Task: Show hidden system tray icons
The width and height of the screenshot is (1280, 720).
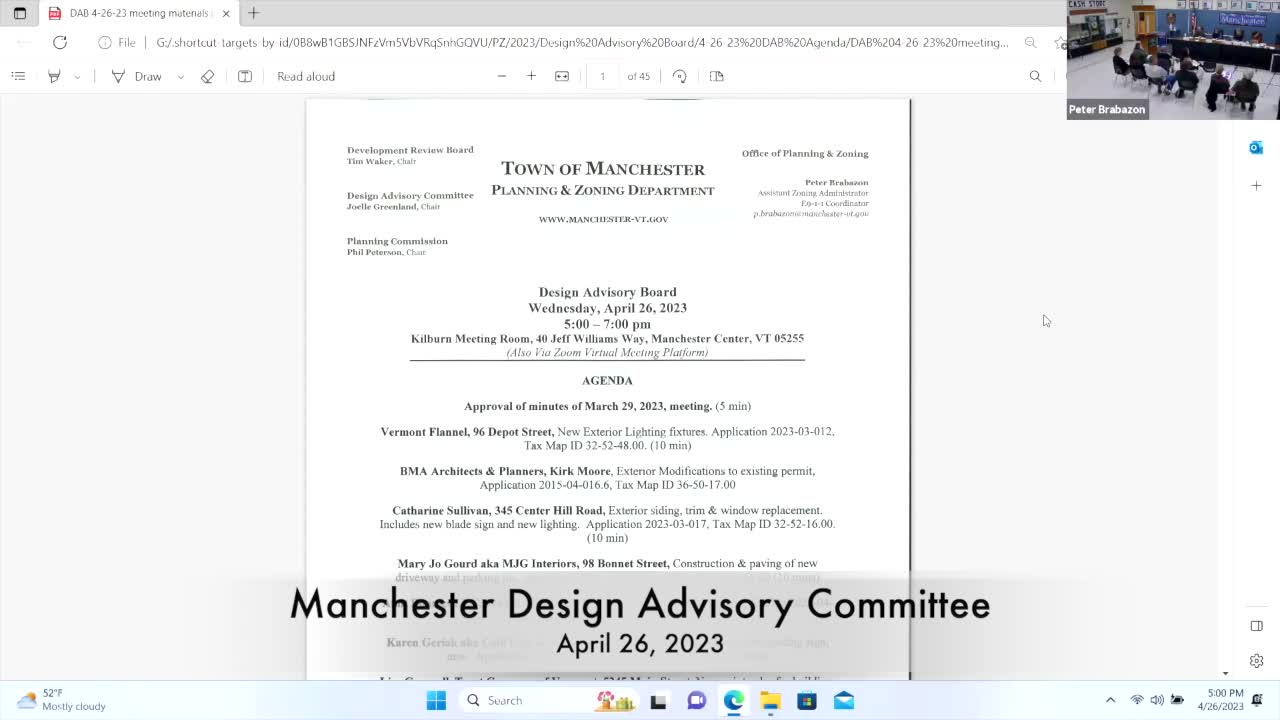Action: 1110,700
